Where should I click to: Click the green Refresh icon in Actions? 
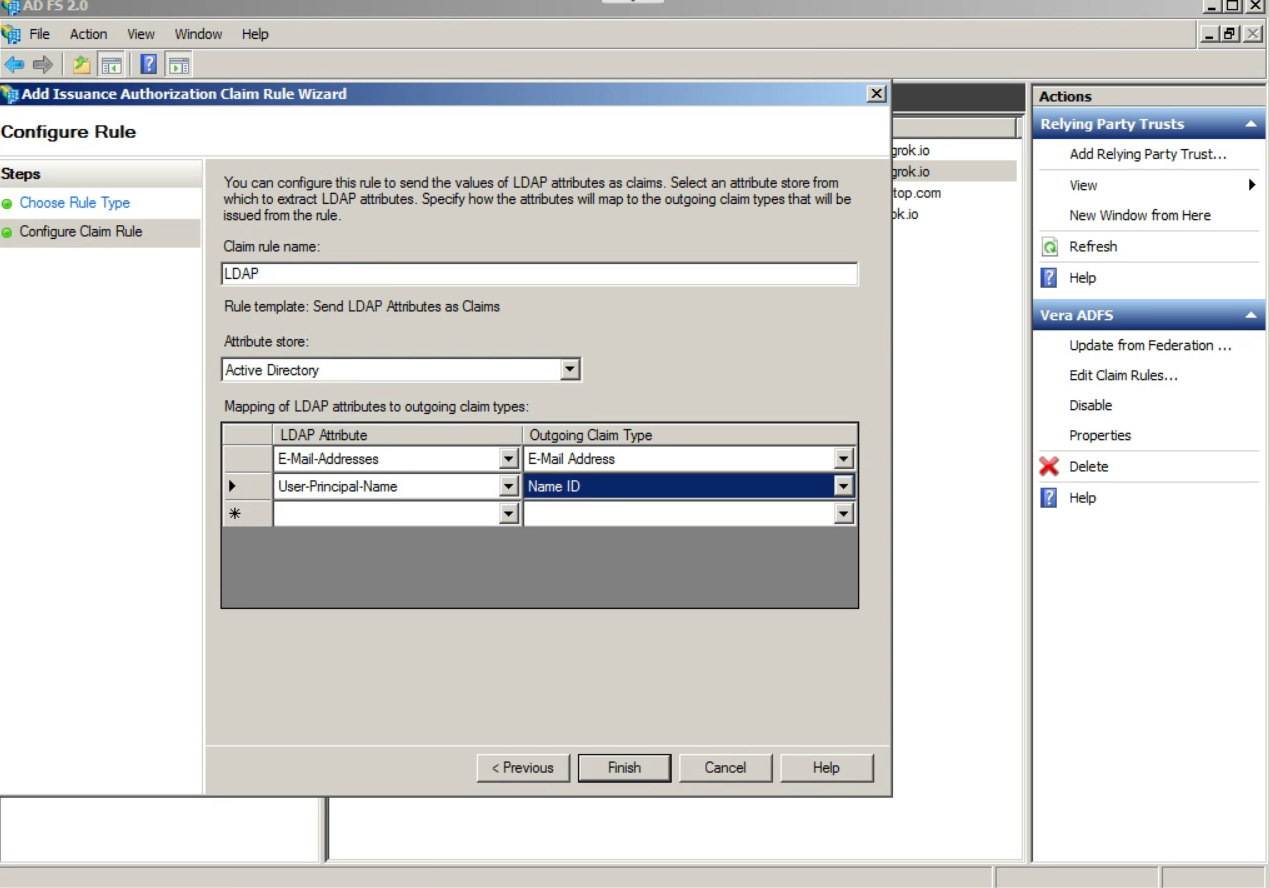tap(1049, 246)
